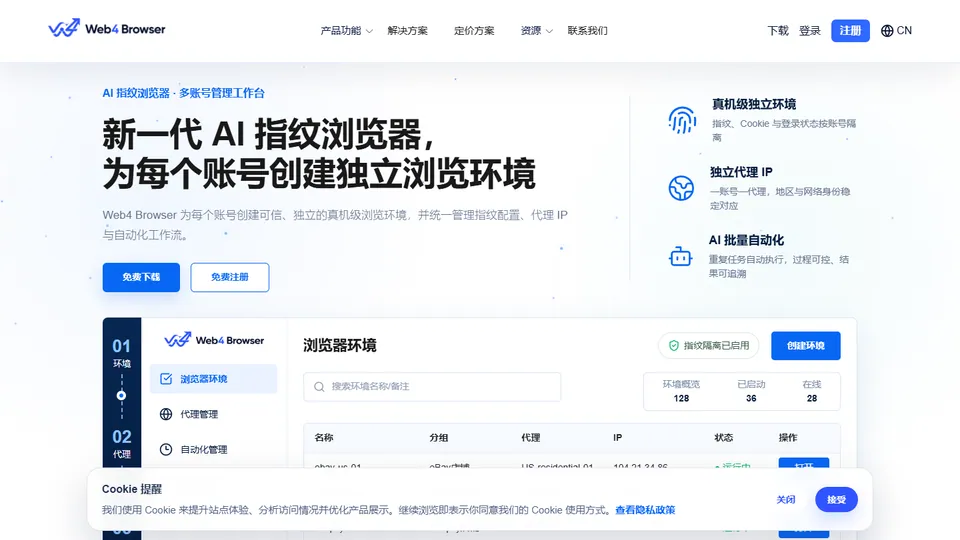Open the 定价方案 nav item
Viewport: 960px width, 540px height.
coord(474,31)
